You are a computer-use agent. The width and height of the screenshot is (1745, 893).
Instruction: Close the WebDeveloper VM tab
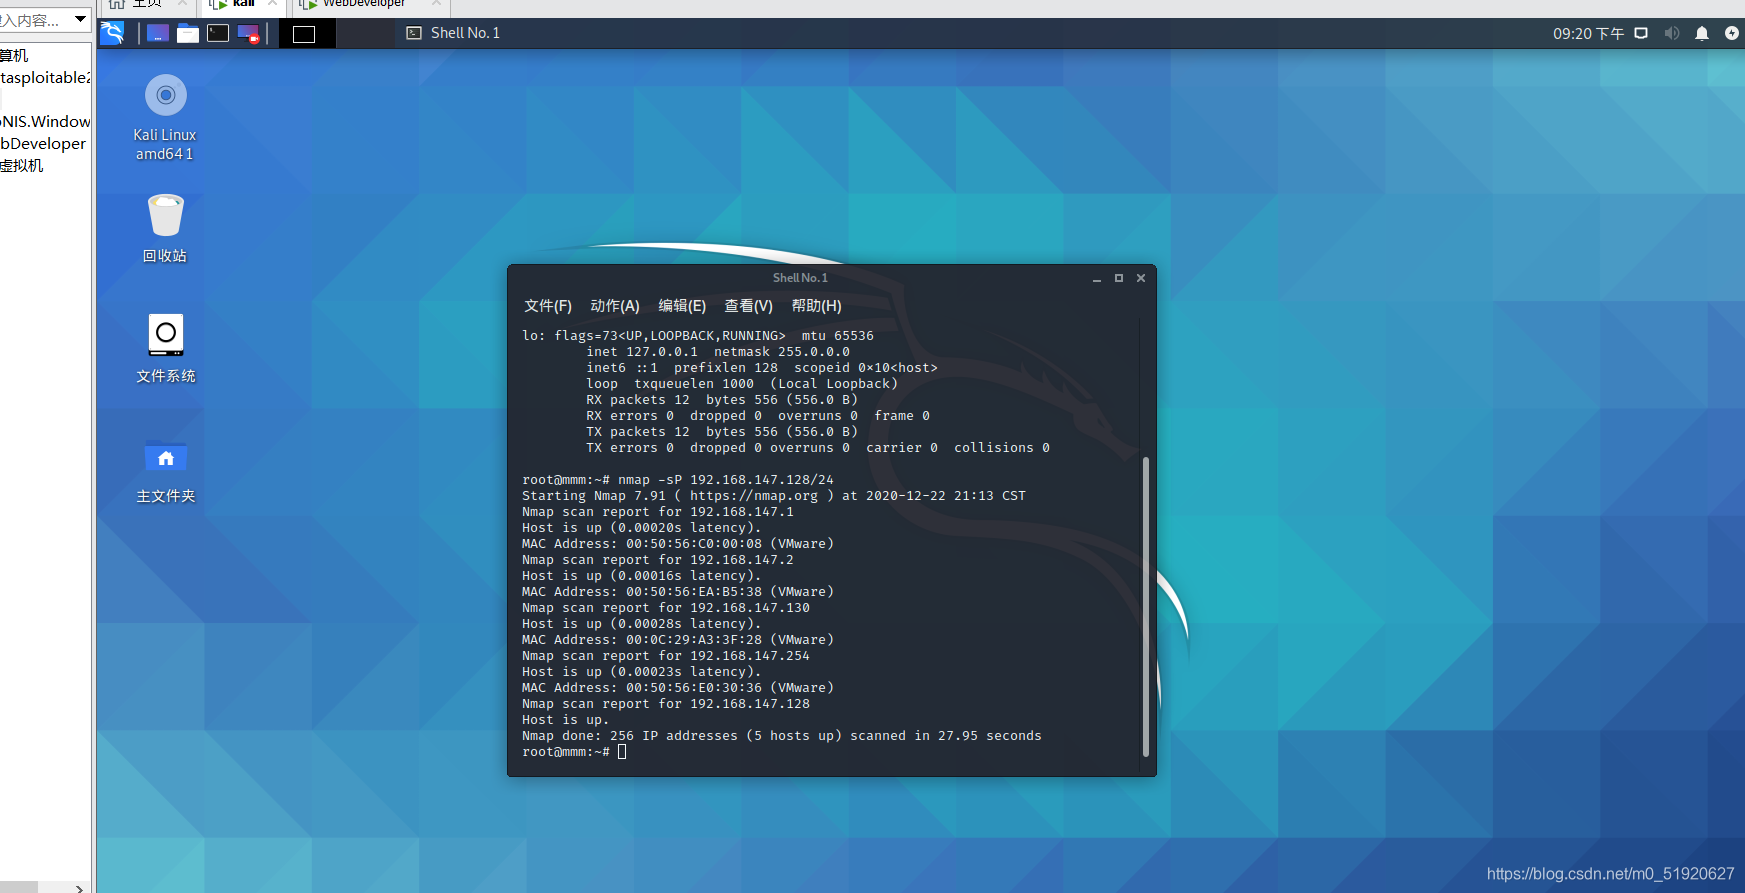pos(436,4)
